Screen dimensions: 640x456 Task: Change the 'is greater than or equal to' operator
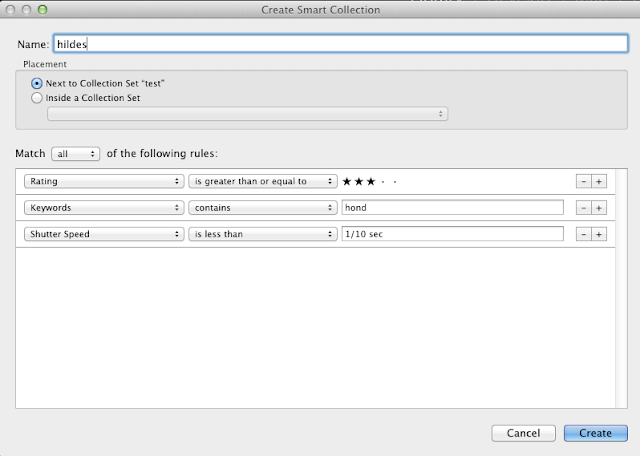pyautogui.click(x=262, y=182)
